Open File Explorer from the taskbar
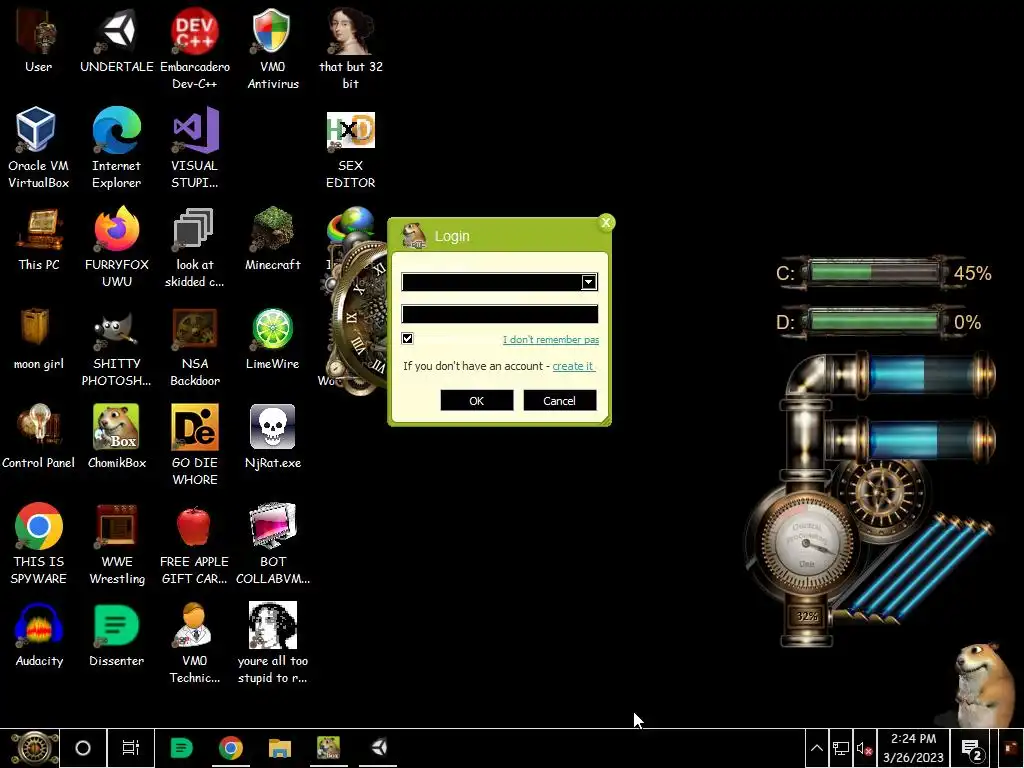This screenshot has height=768, width=1024. 280,748
